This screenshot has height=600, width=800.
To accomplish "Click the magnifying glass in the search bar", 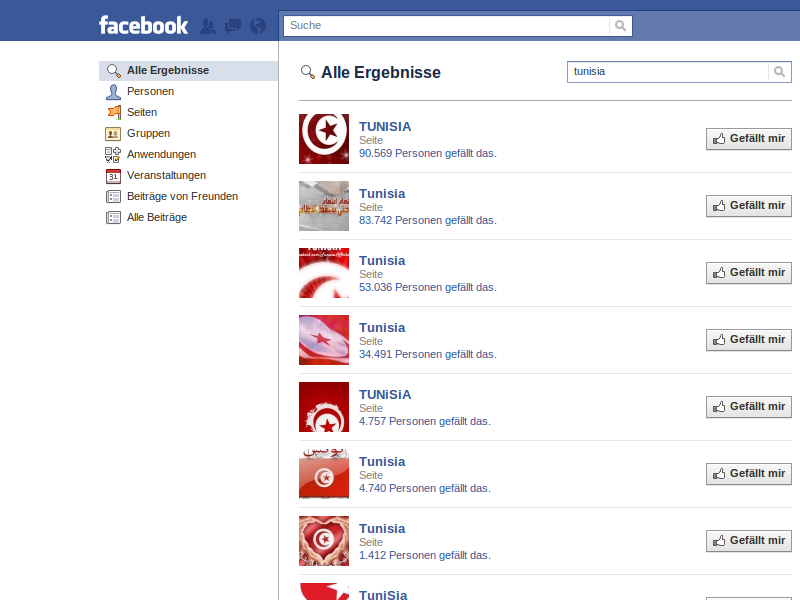I will tap(621, 25).
